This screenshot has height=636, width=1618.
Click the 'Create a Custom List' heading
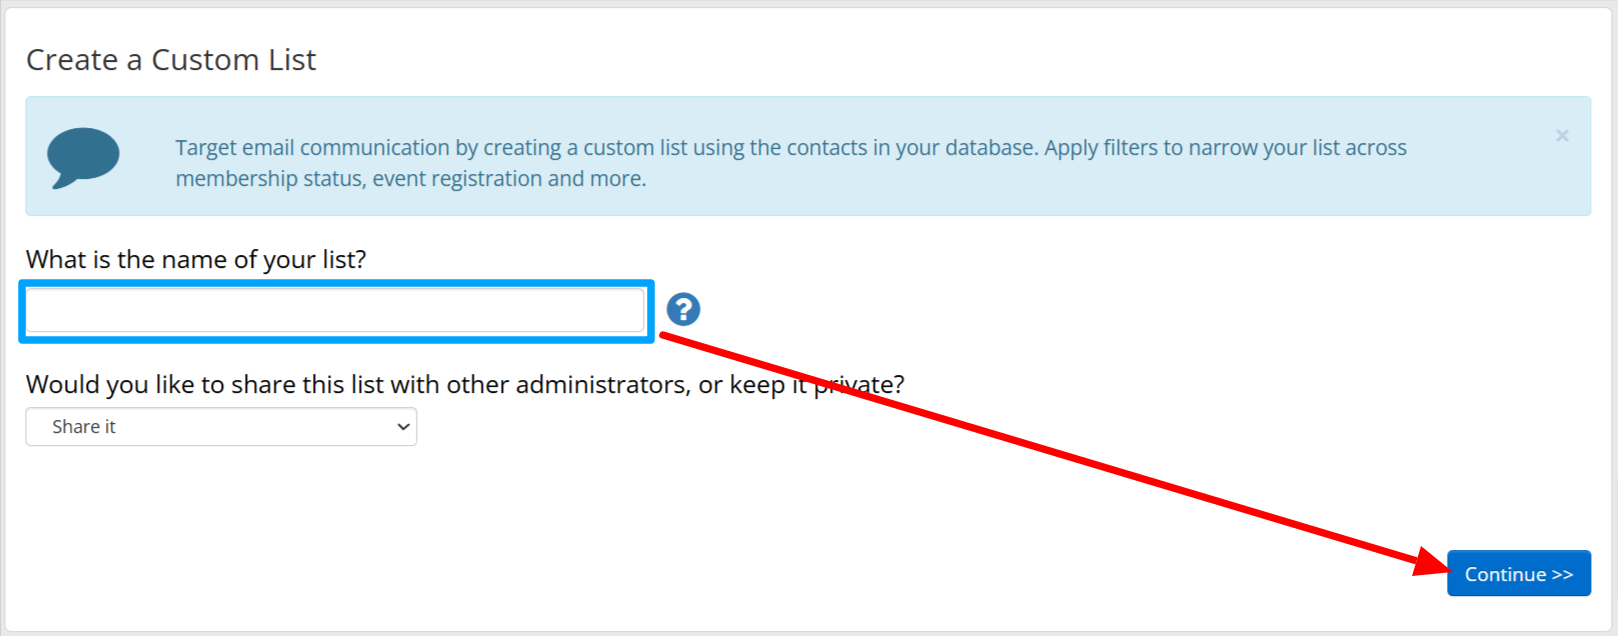click(x=171, y=60)
